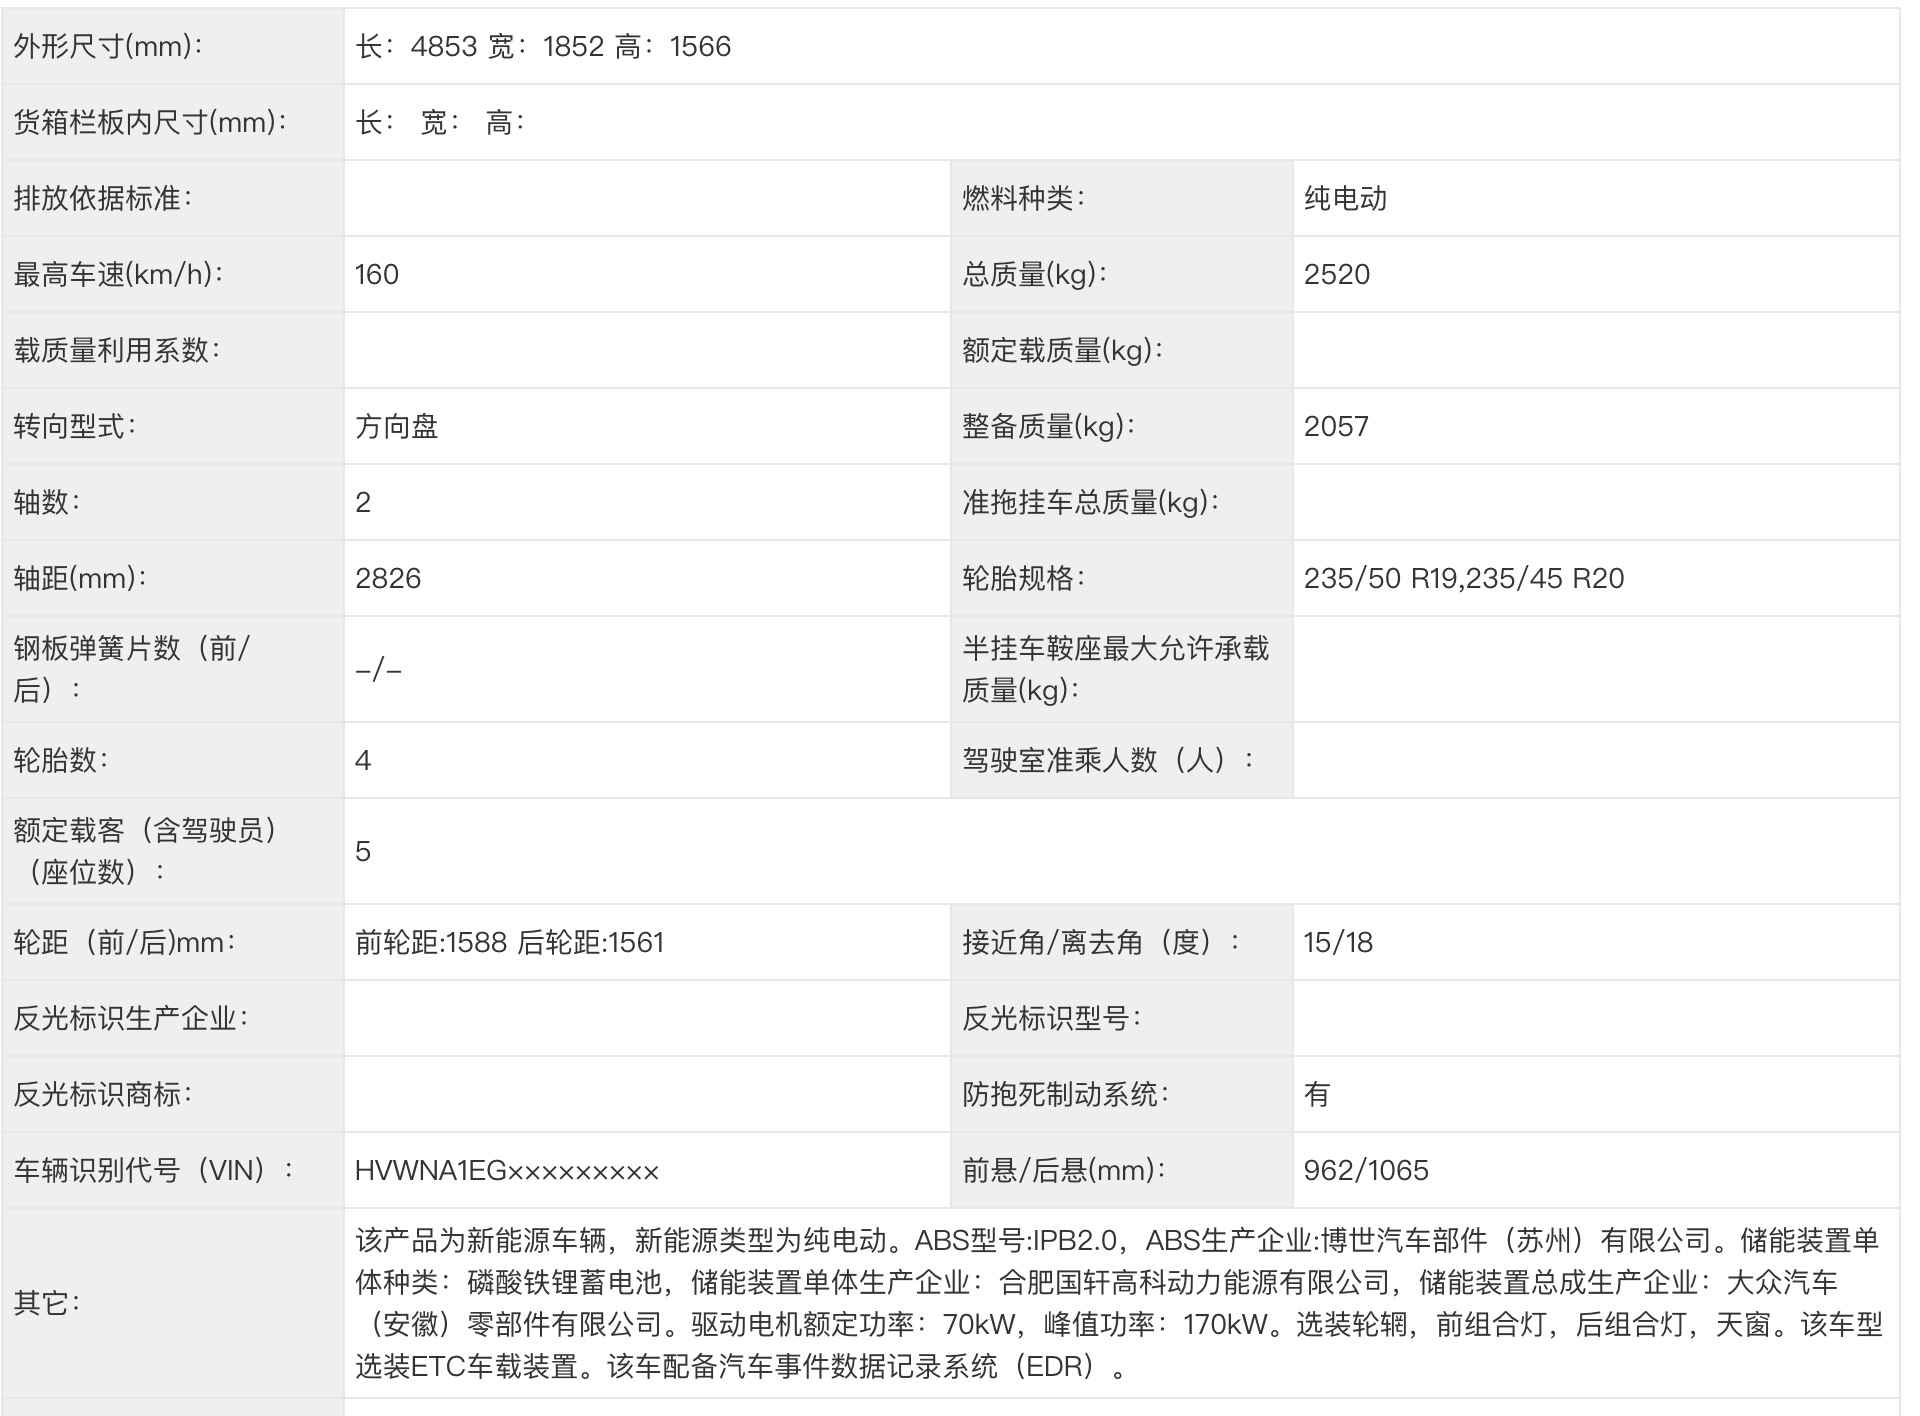The width and height of the screenshot is (1920, 1416).
Task: Click the 轴数 value 2
Action: [363, 502]
